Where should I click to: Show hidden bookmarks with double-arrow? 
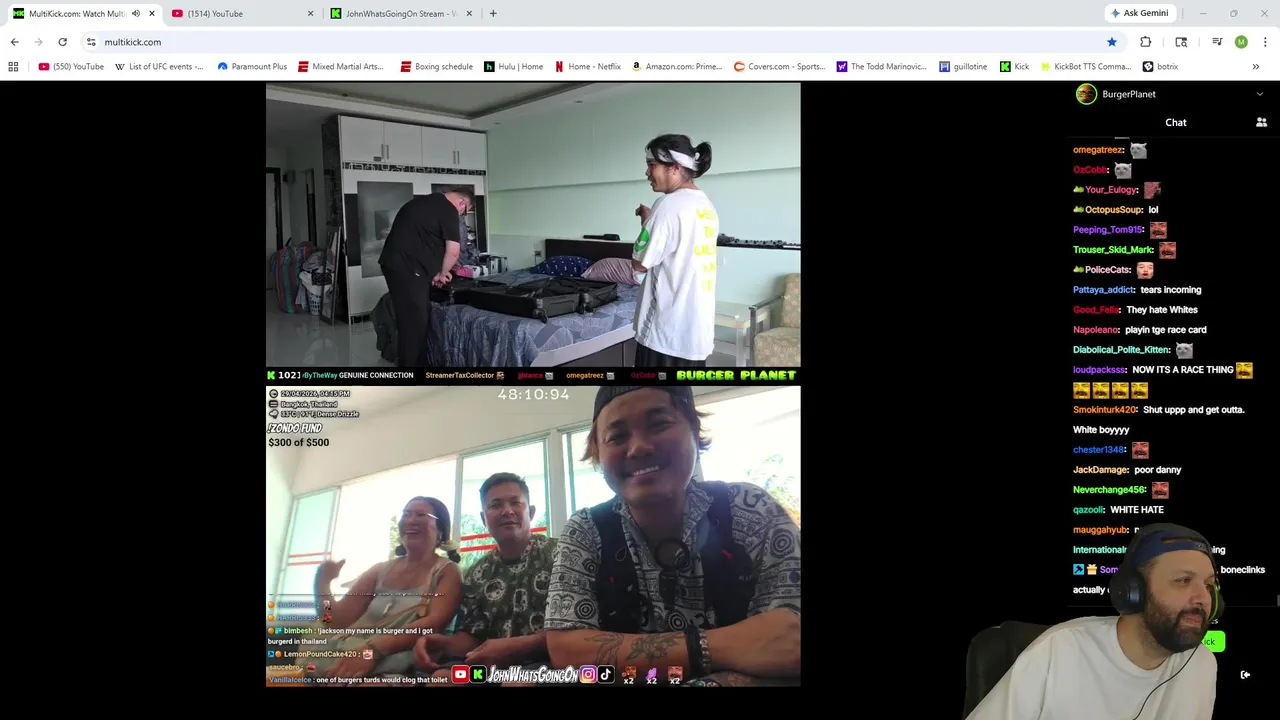tap(1255, 67)
